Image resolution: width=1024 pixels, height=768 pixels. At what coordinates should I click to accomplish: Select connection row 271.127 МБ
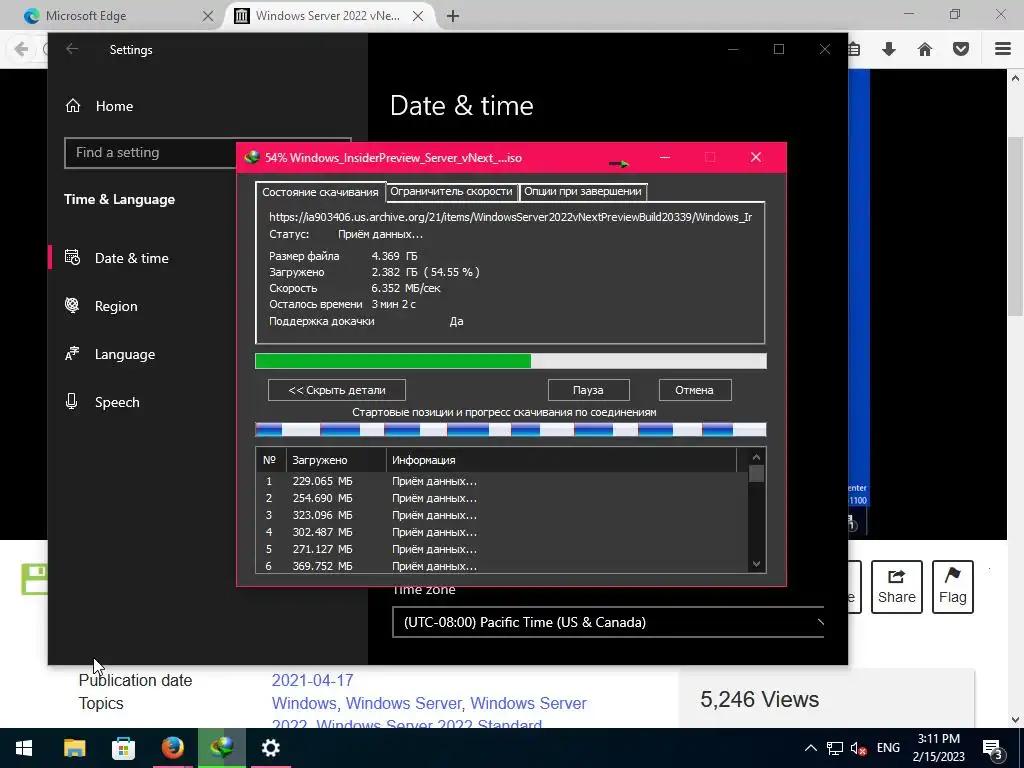(501, 549)
